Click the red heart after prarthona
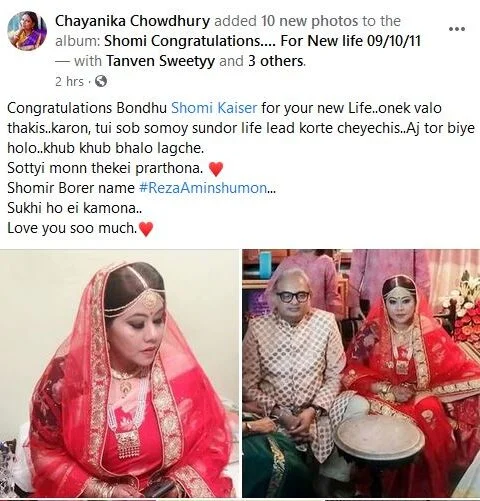The height and width of the screenshot is (501, 480). tap(215, 169)
